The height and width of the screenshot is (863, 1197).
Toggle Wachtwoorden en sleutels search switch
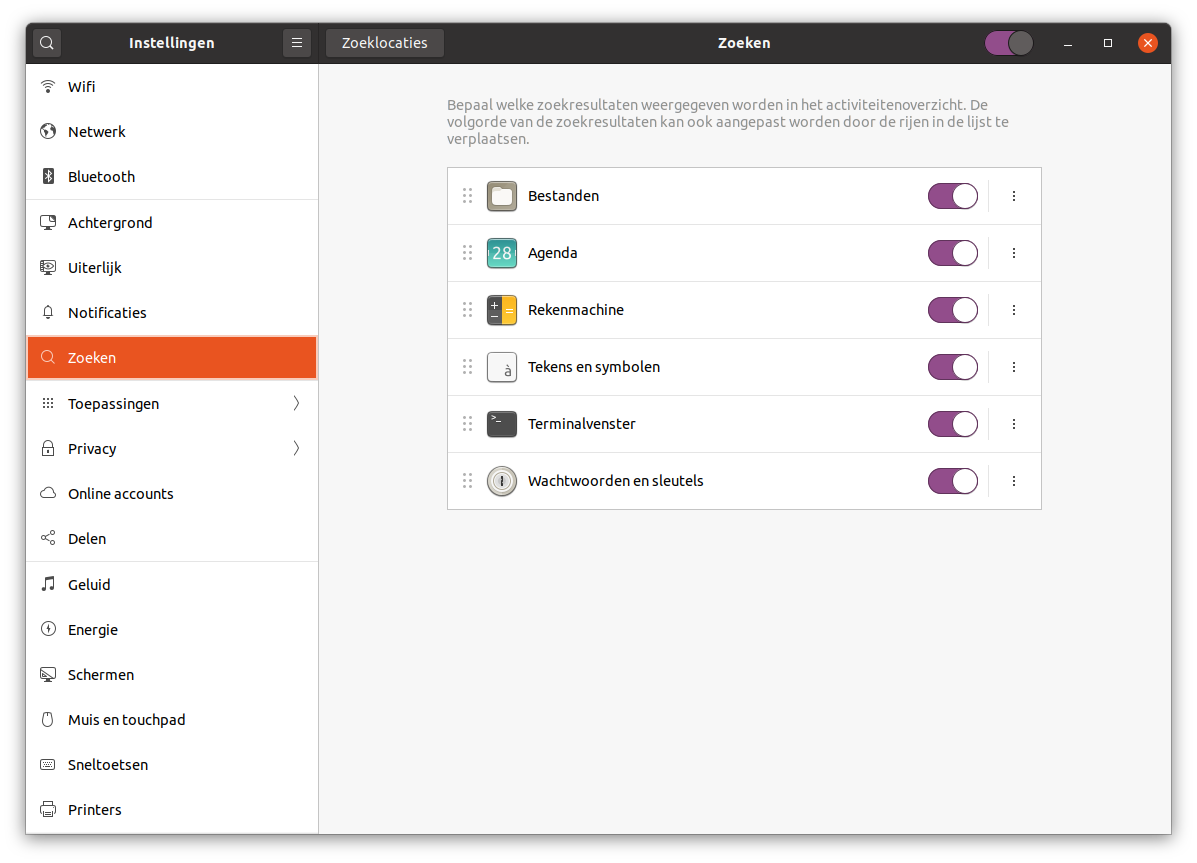click(952, 481)
